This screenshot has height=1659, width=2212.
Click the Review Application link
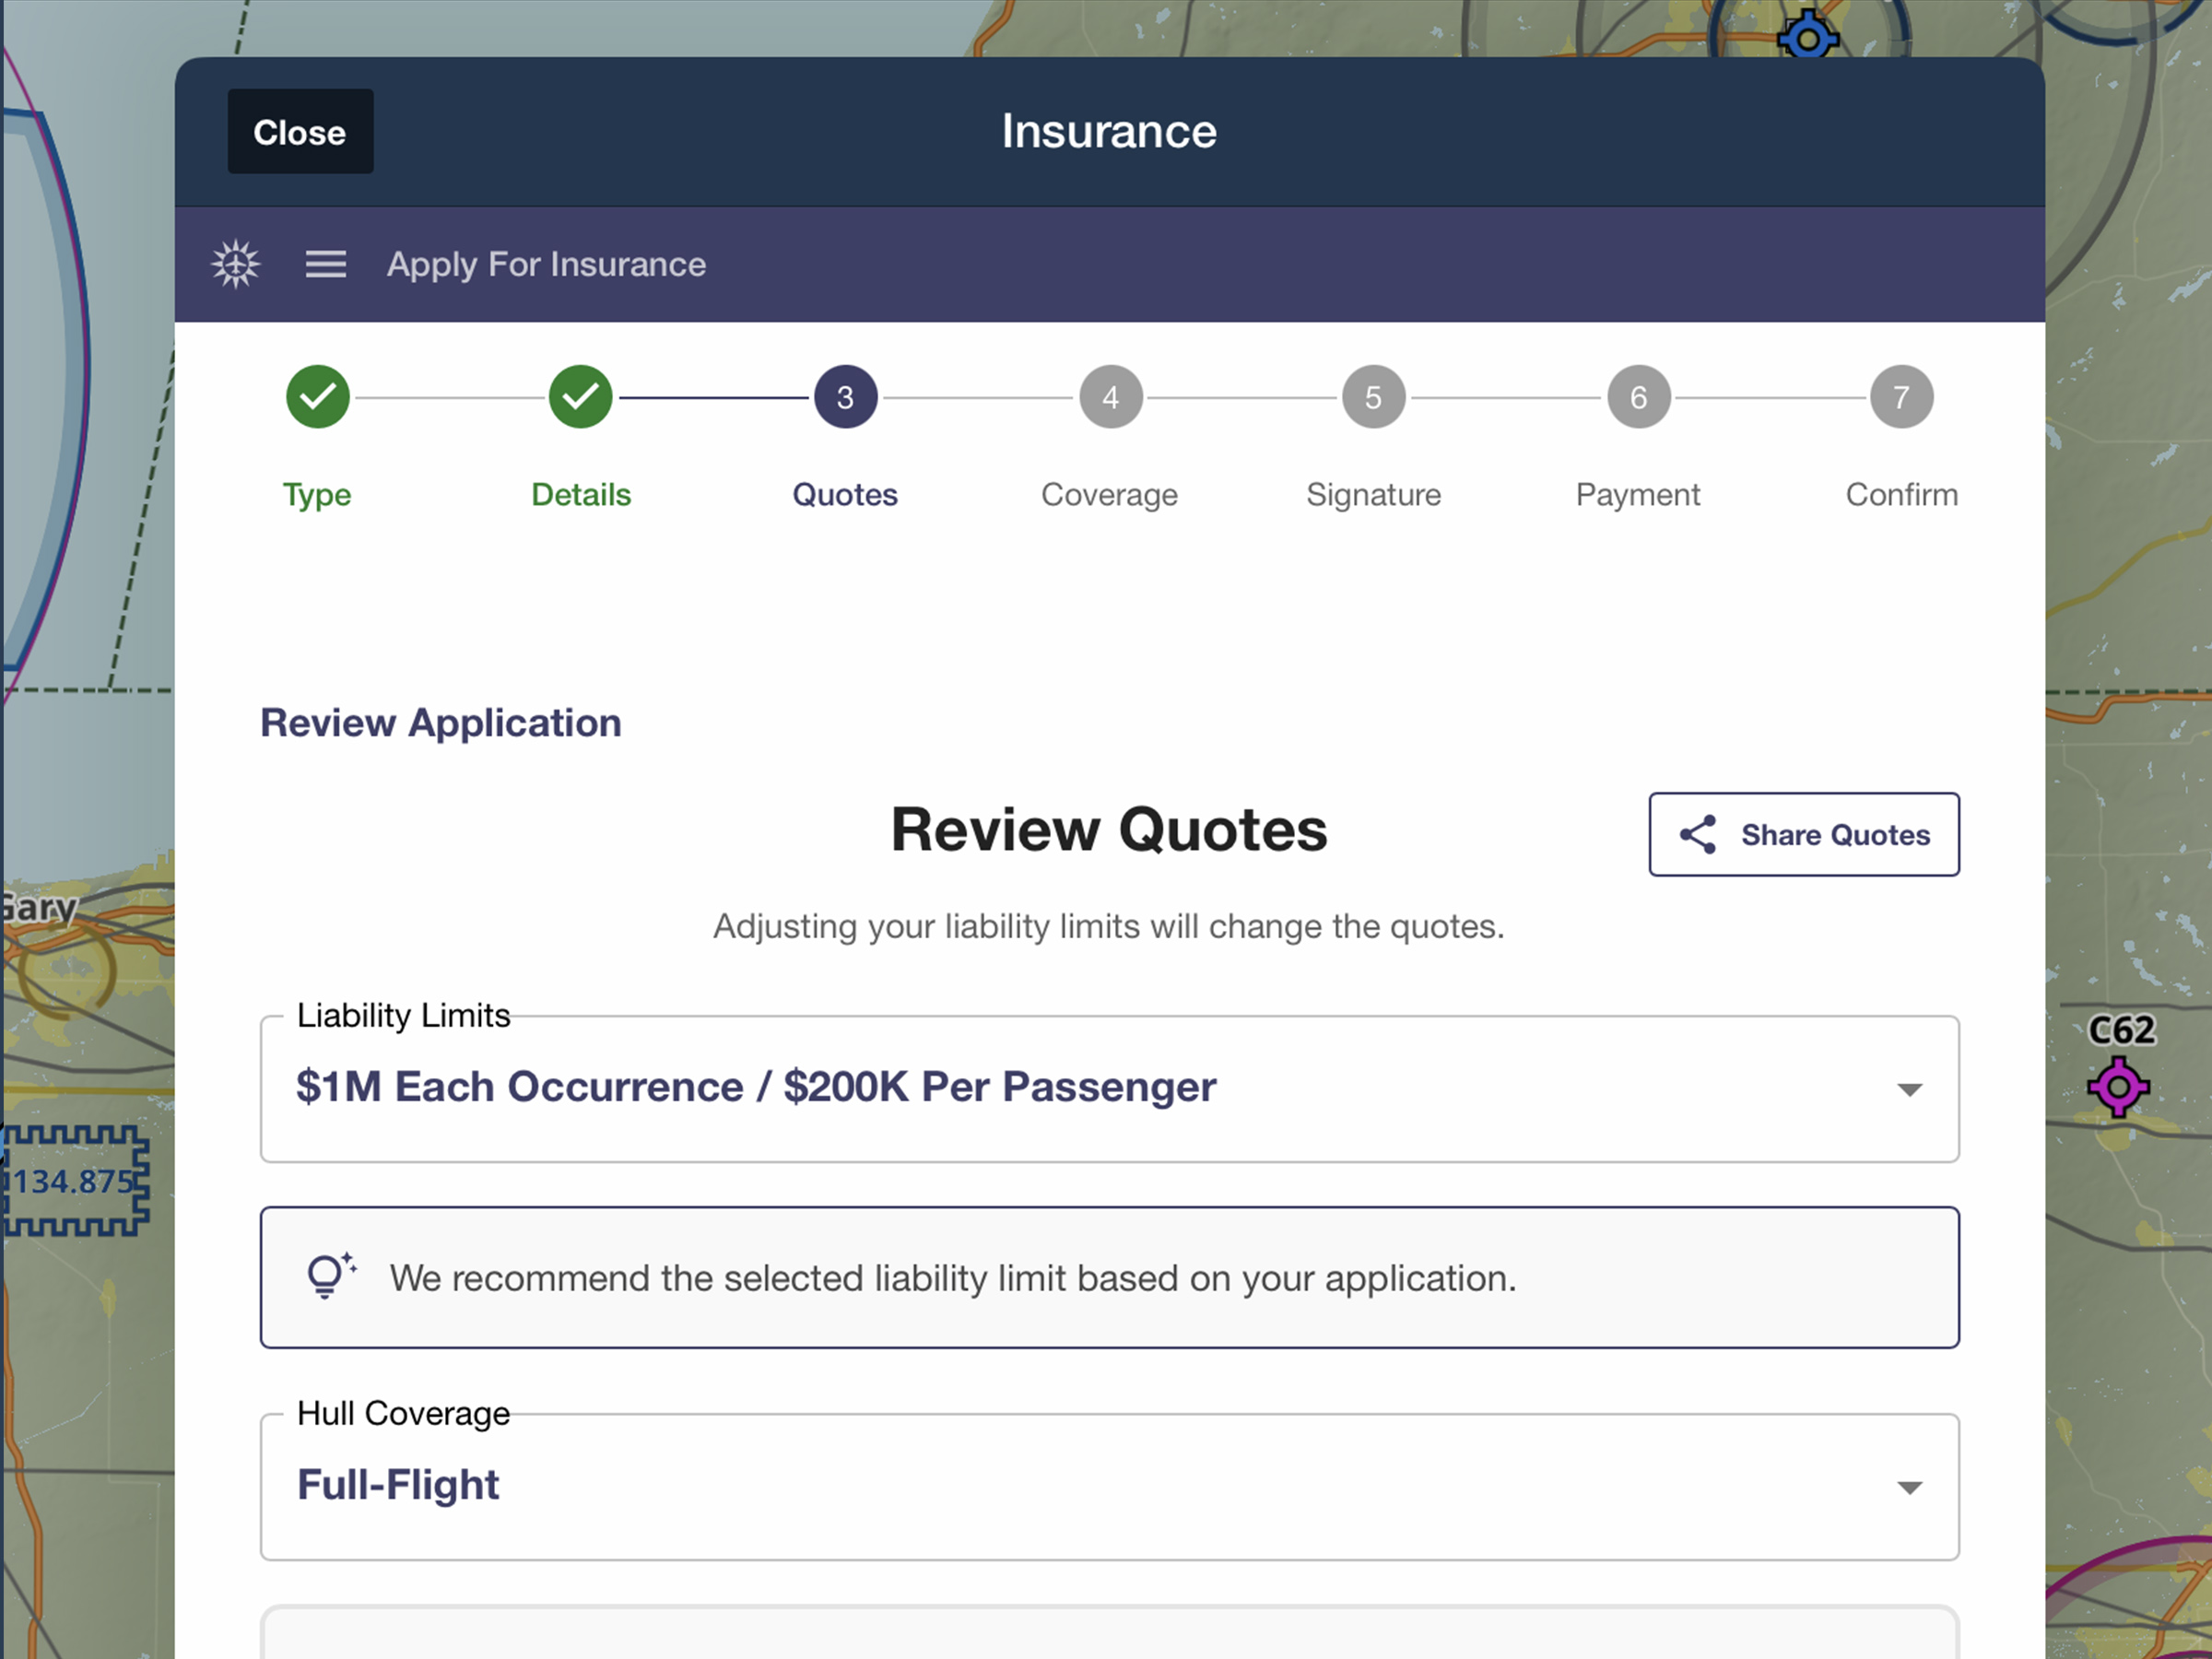click(441, 723)
